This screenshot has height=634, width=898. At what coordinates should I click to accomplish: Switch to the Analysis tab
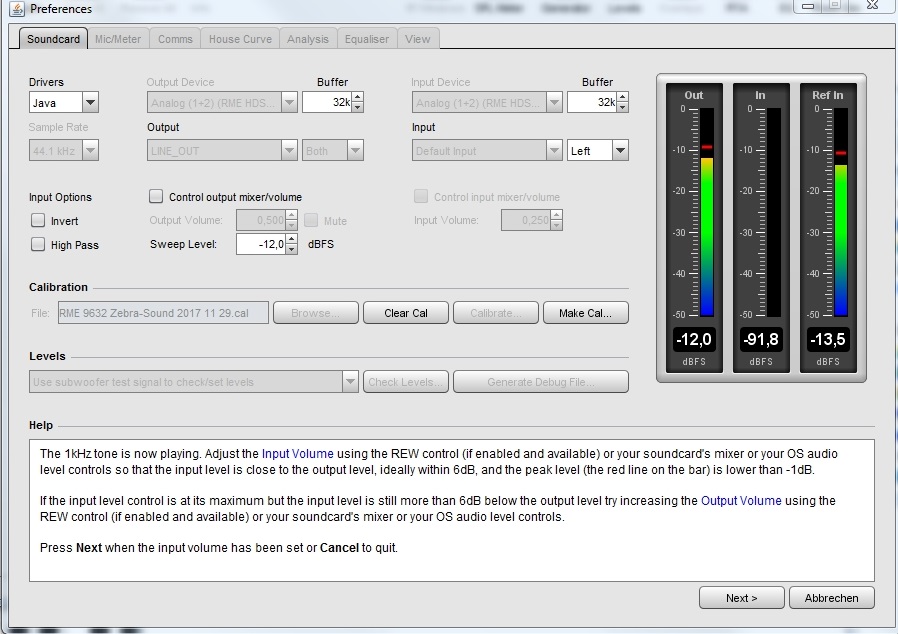307,39
